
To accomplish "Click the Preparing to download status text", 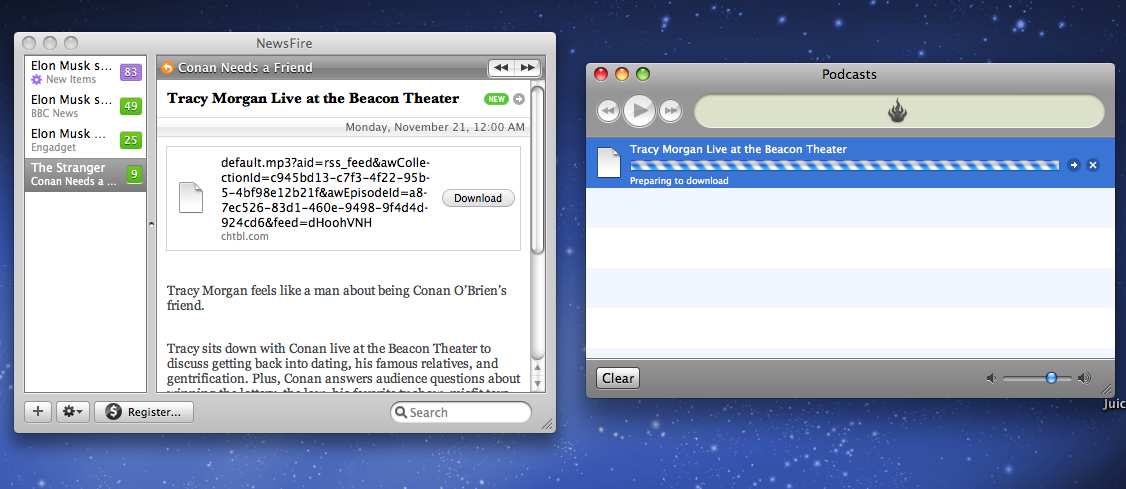I will tap(679, 181).
